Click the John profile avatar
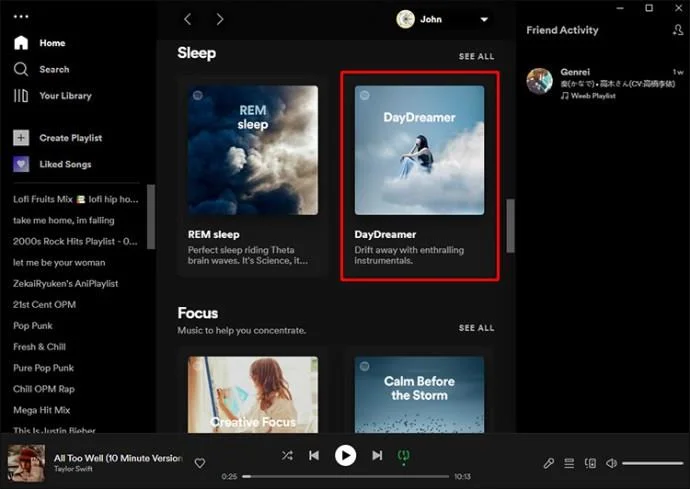The height and width of the screenshot is (489, 690). (x=405, y=19)
